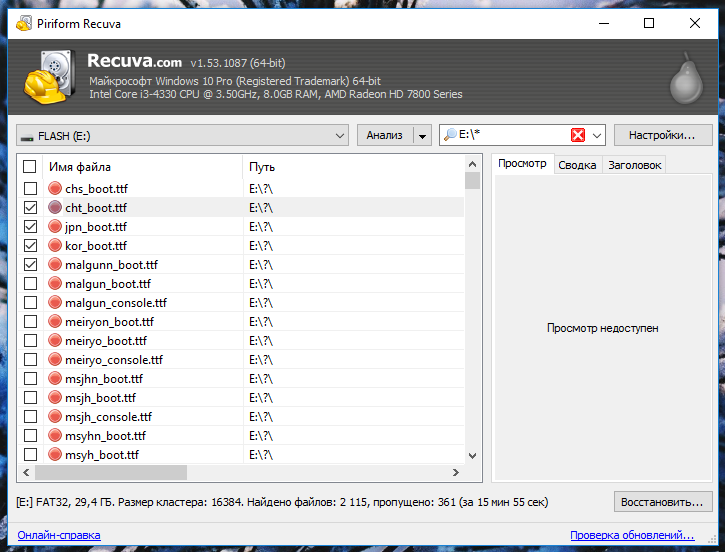Check the box for malgun_boot.ttf
The height and width of the screenshot is (552, 725).
point(31,283)
